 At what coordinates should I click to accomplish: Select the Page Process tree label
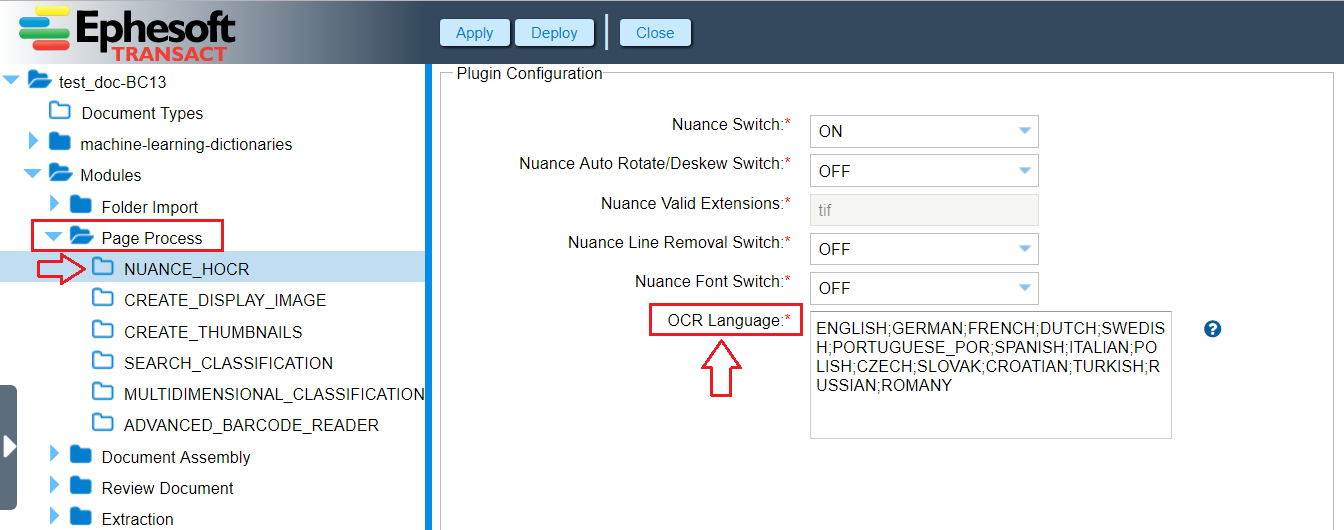tap(152, 238)
